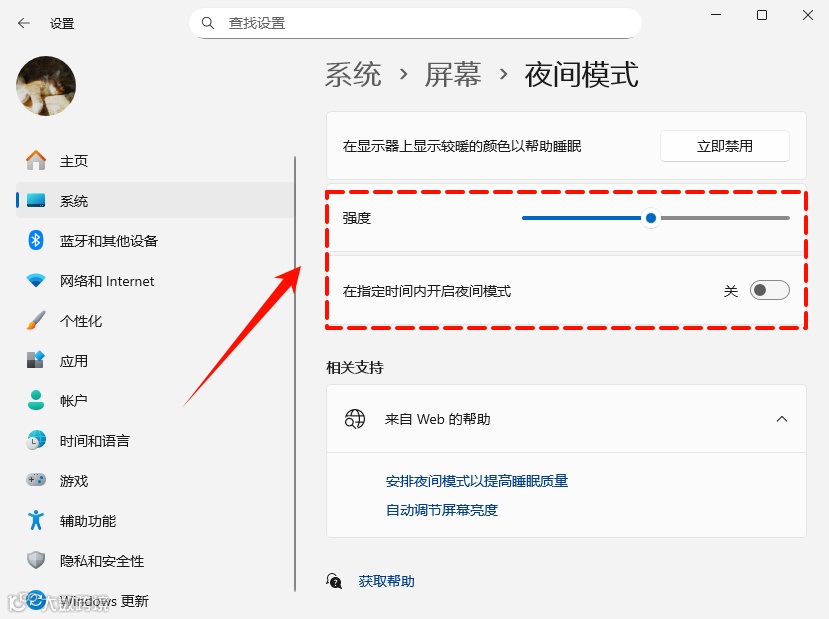Open 帐户 settings
Screen dimensions: 829x619
pyautogui.click(x=155, y=400)
